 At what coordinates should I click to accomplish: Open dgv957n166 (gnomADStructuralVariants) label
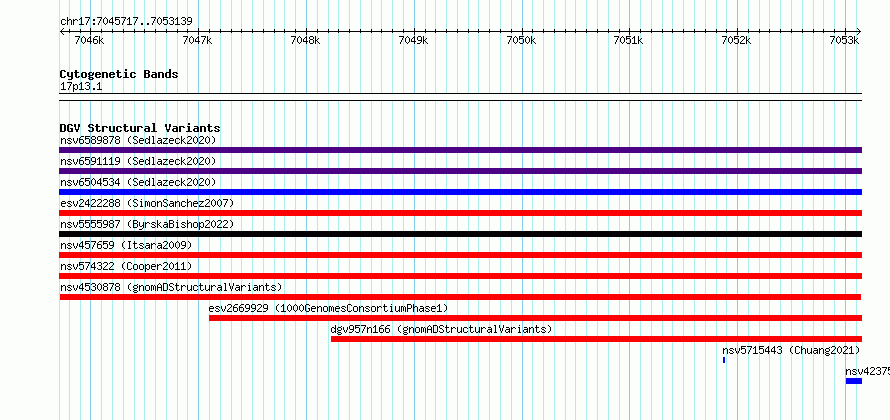point(441,330)
